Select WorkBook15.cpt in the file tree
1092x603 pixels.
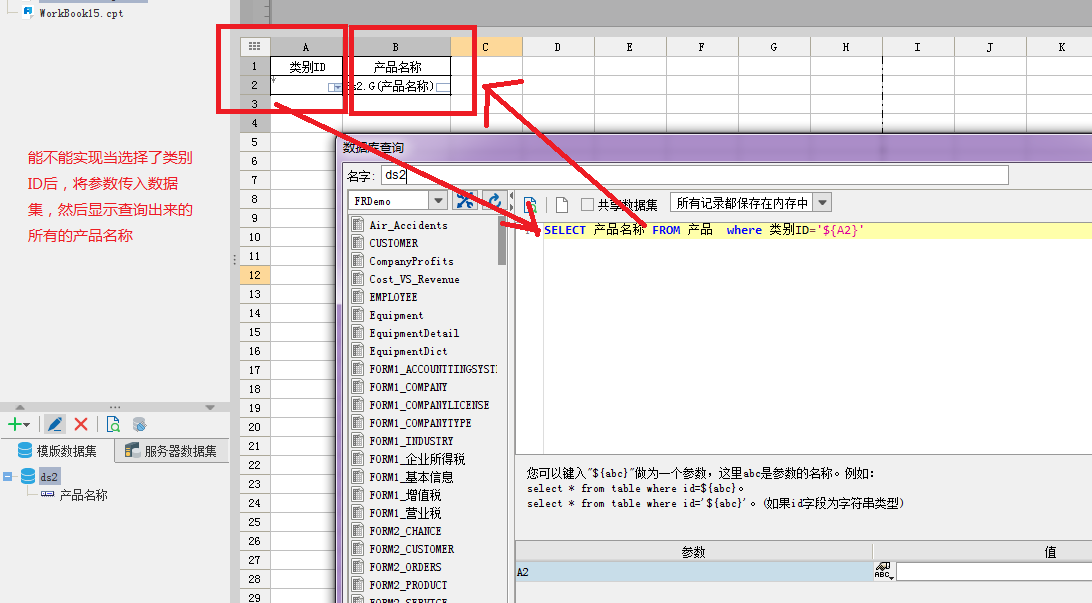[x=81, y=13]
